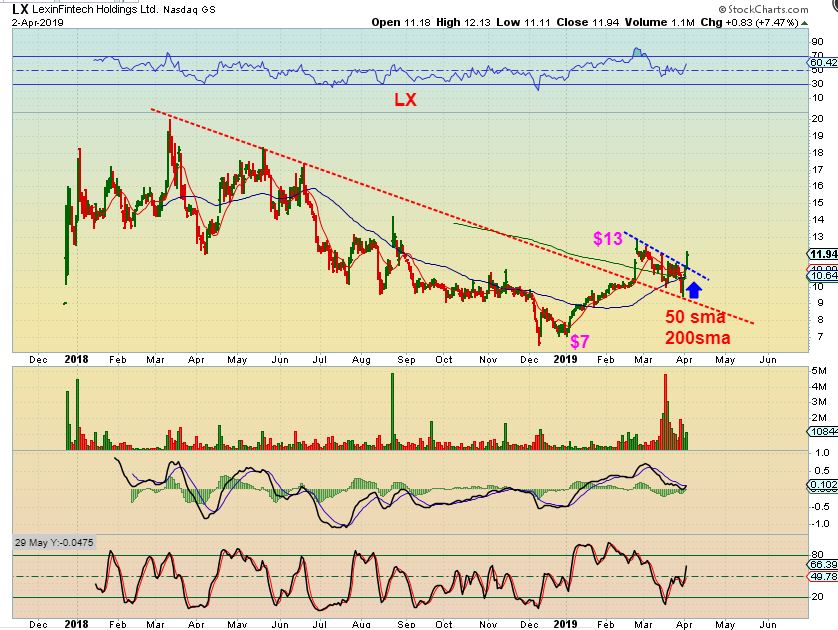
Task: Click the 2M label on the volume axis
Action: point(819,418)
